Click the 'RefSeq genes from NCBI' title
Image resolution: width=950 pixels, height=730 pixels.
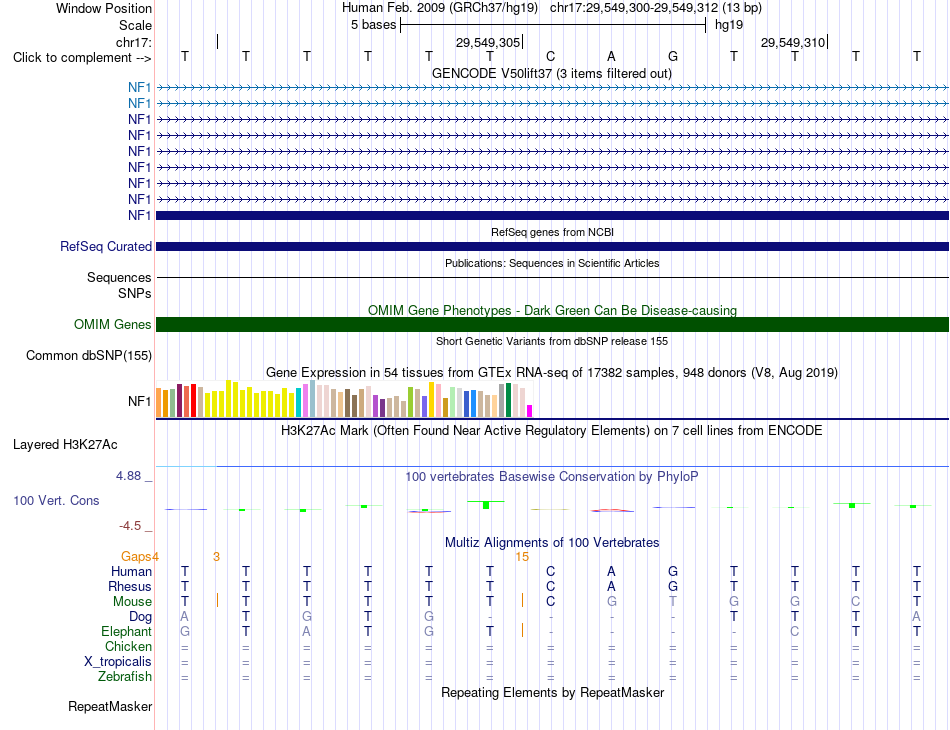(x=552, y=232)
